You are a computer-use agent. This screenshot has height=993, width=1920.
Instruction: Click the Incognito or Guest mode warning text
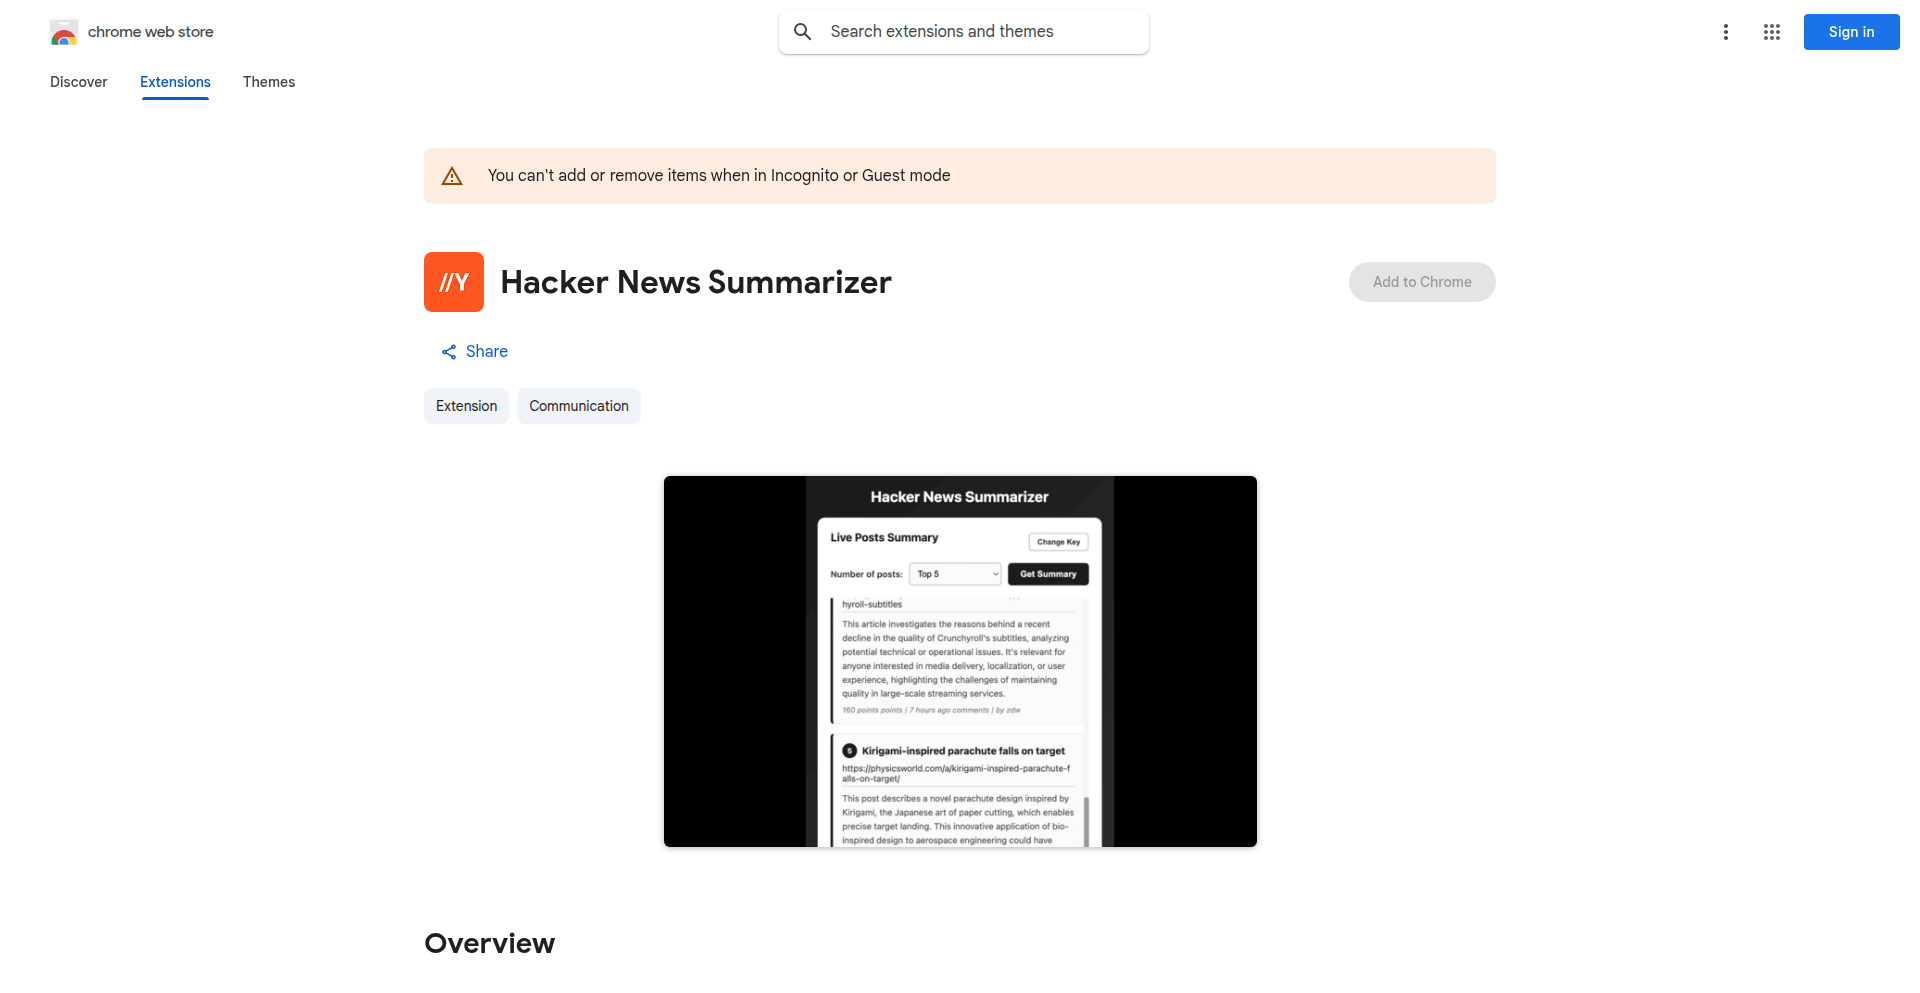pos(719,176)
